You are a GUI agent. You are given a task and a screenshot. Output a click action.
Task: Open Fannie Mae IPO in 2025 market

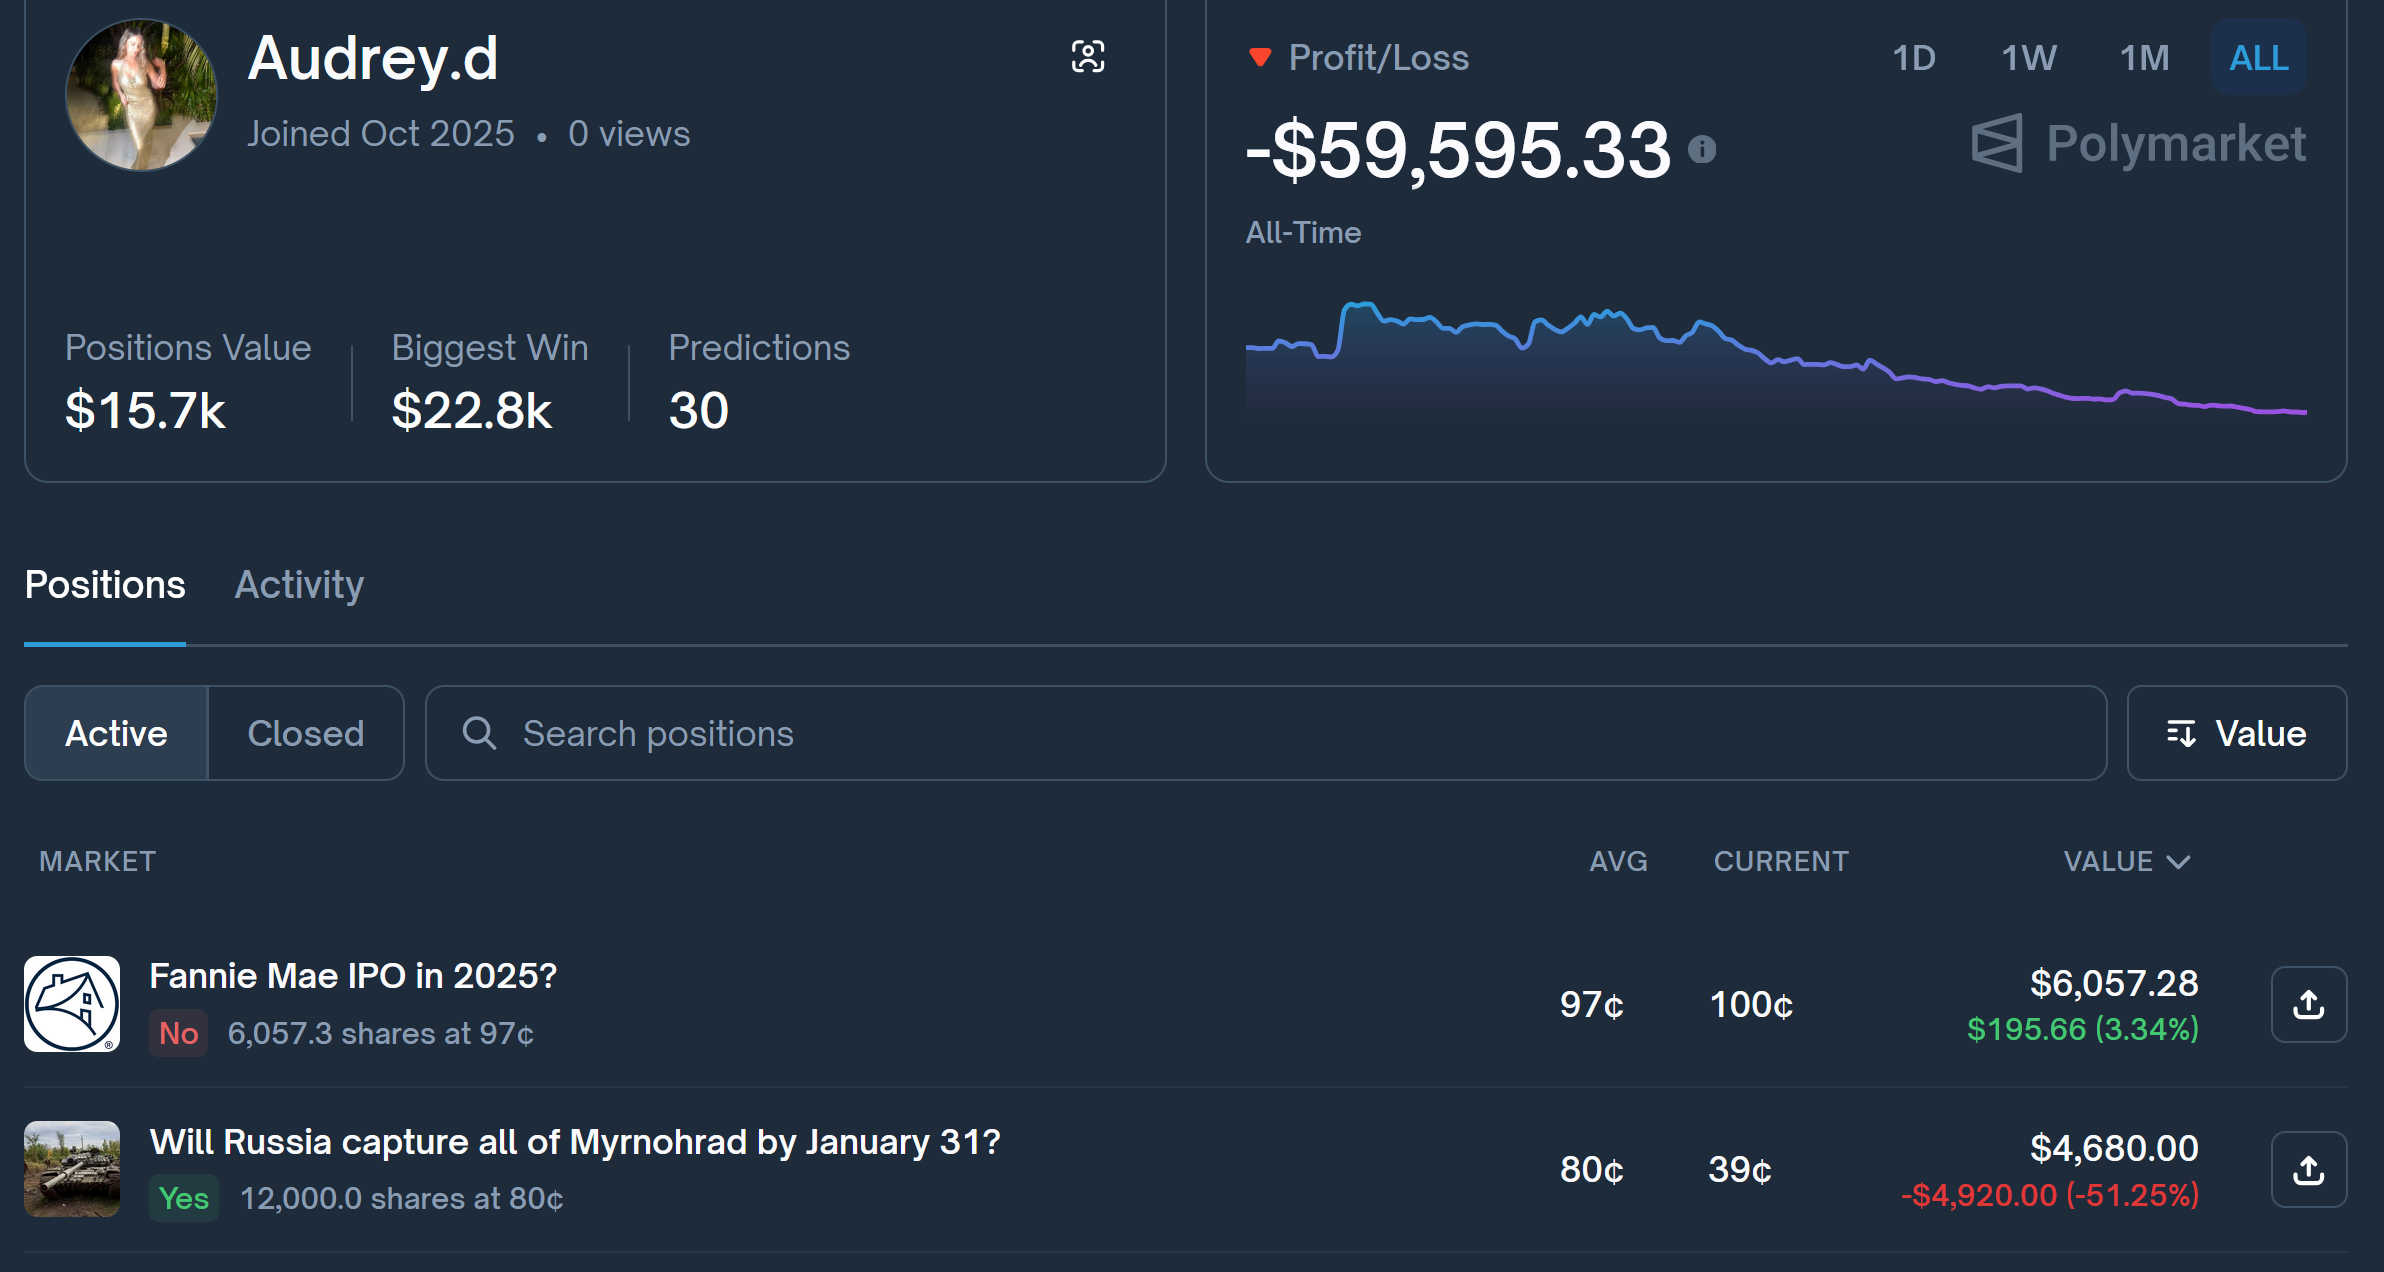352,976
